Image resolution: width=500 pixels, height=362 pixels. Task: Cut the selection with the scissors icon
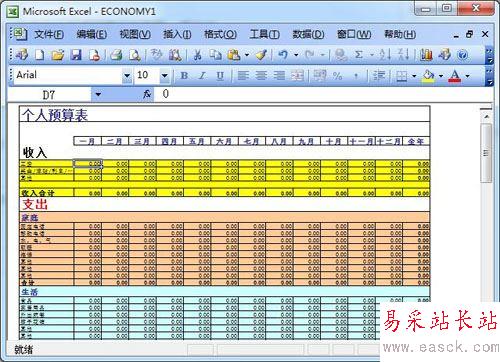197,55
